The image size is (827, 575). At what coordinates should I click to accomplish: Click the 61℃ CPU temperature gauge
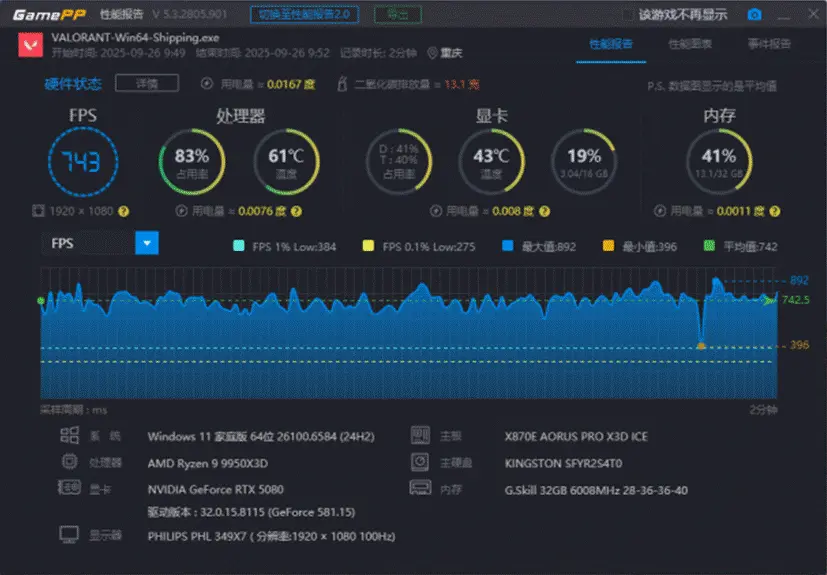(x=286, y=161)
